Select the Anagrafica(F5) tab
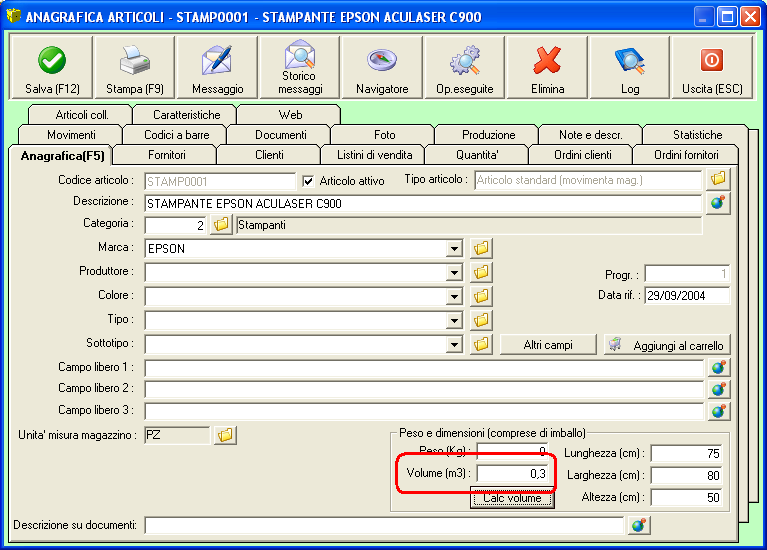 click(62, 156)
